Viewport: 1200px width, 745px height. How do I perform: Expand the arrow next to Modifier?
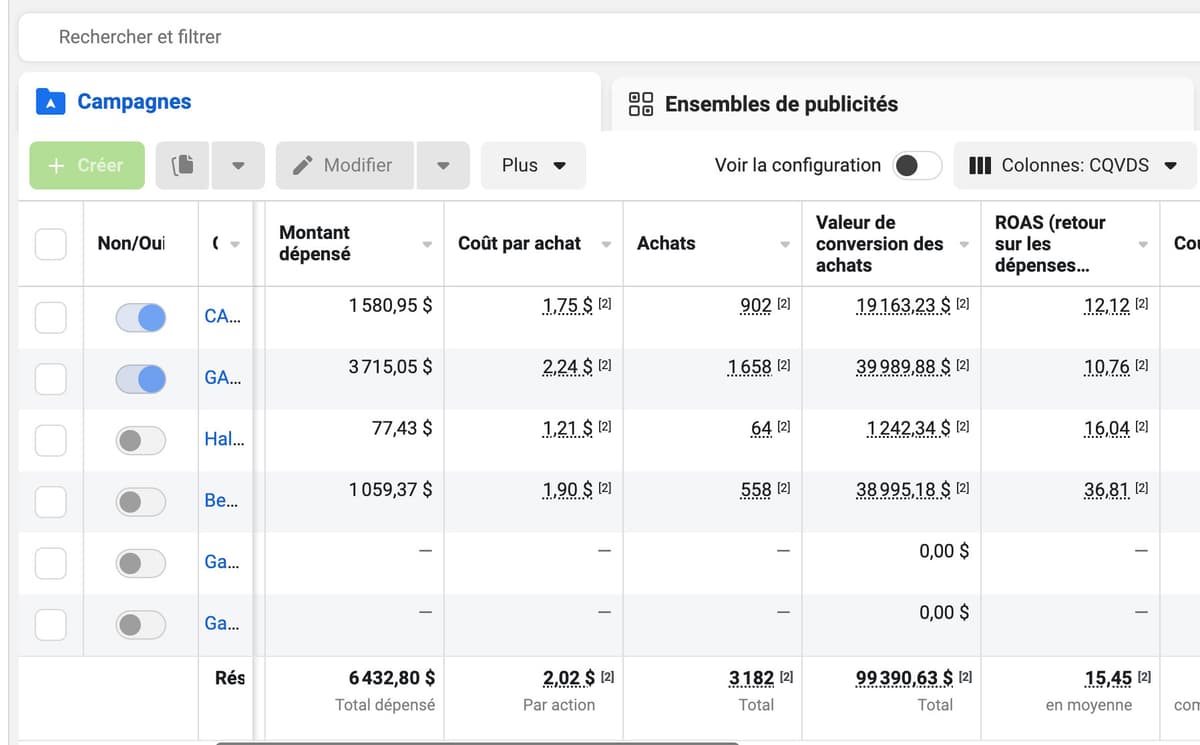pyautogui.click(x=443, y=165)
